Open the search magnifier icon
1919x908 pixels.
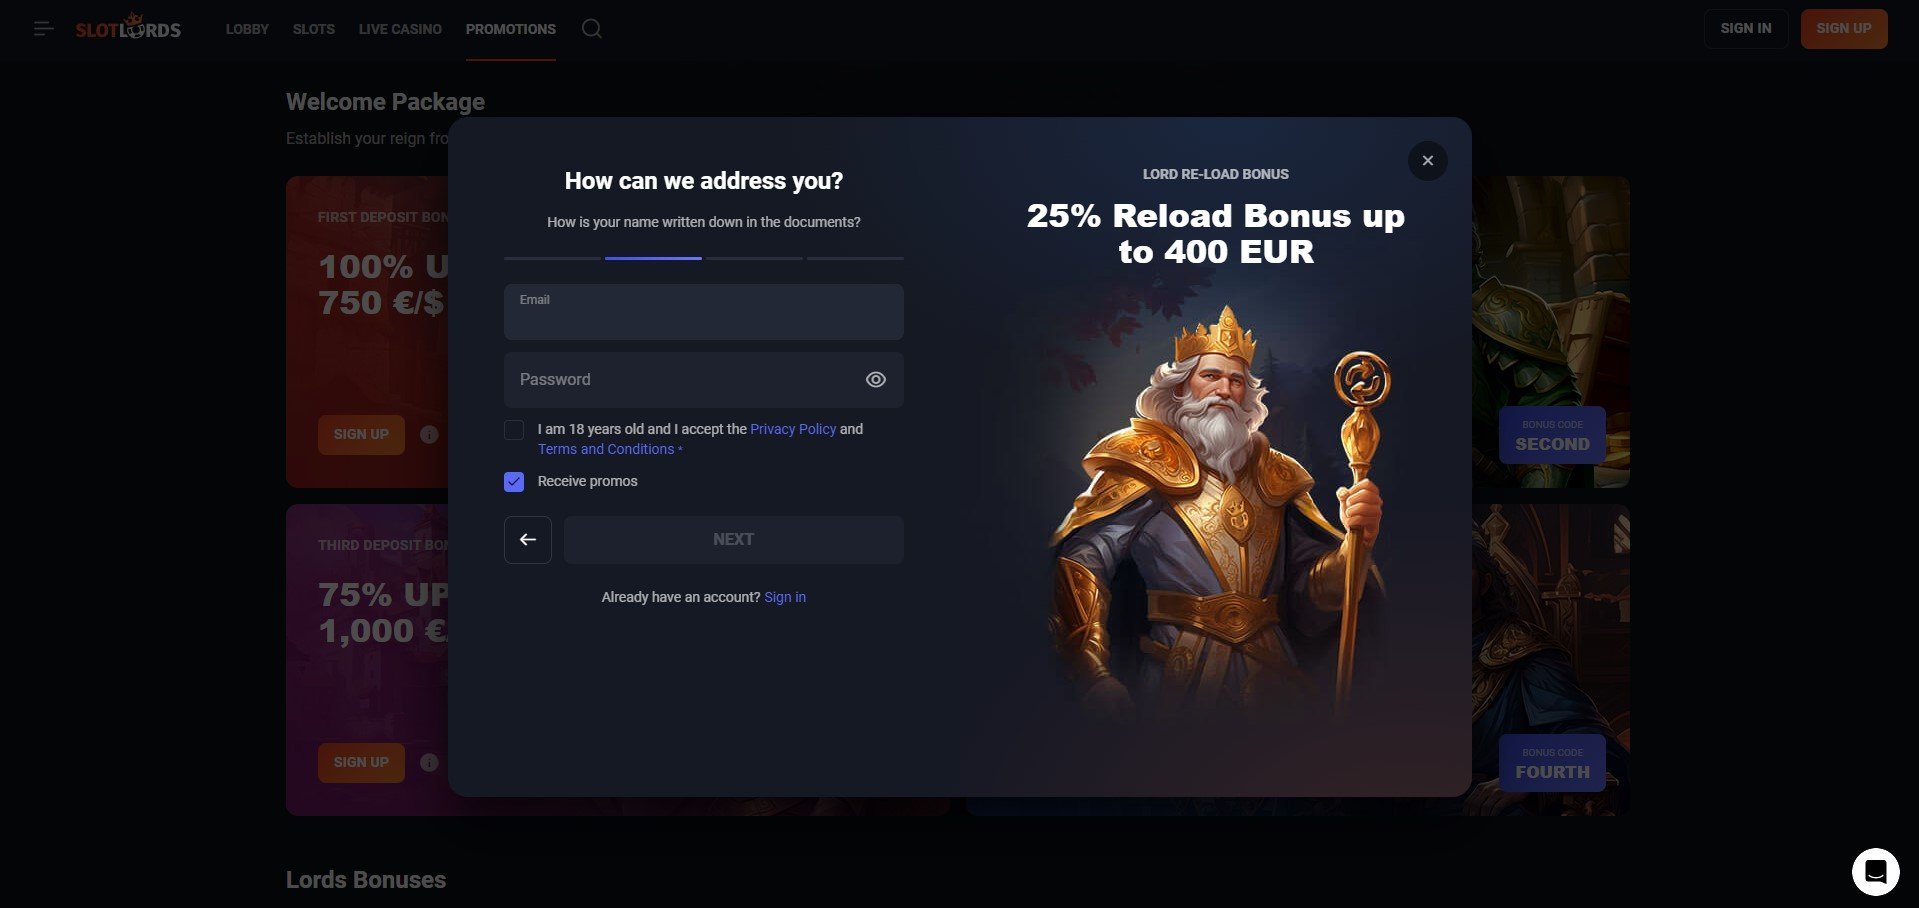point(592,29)
